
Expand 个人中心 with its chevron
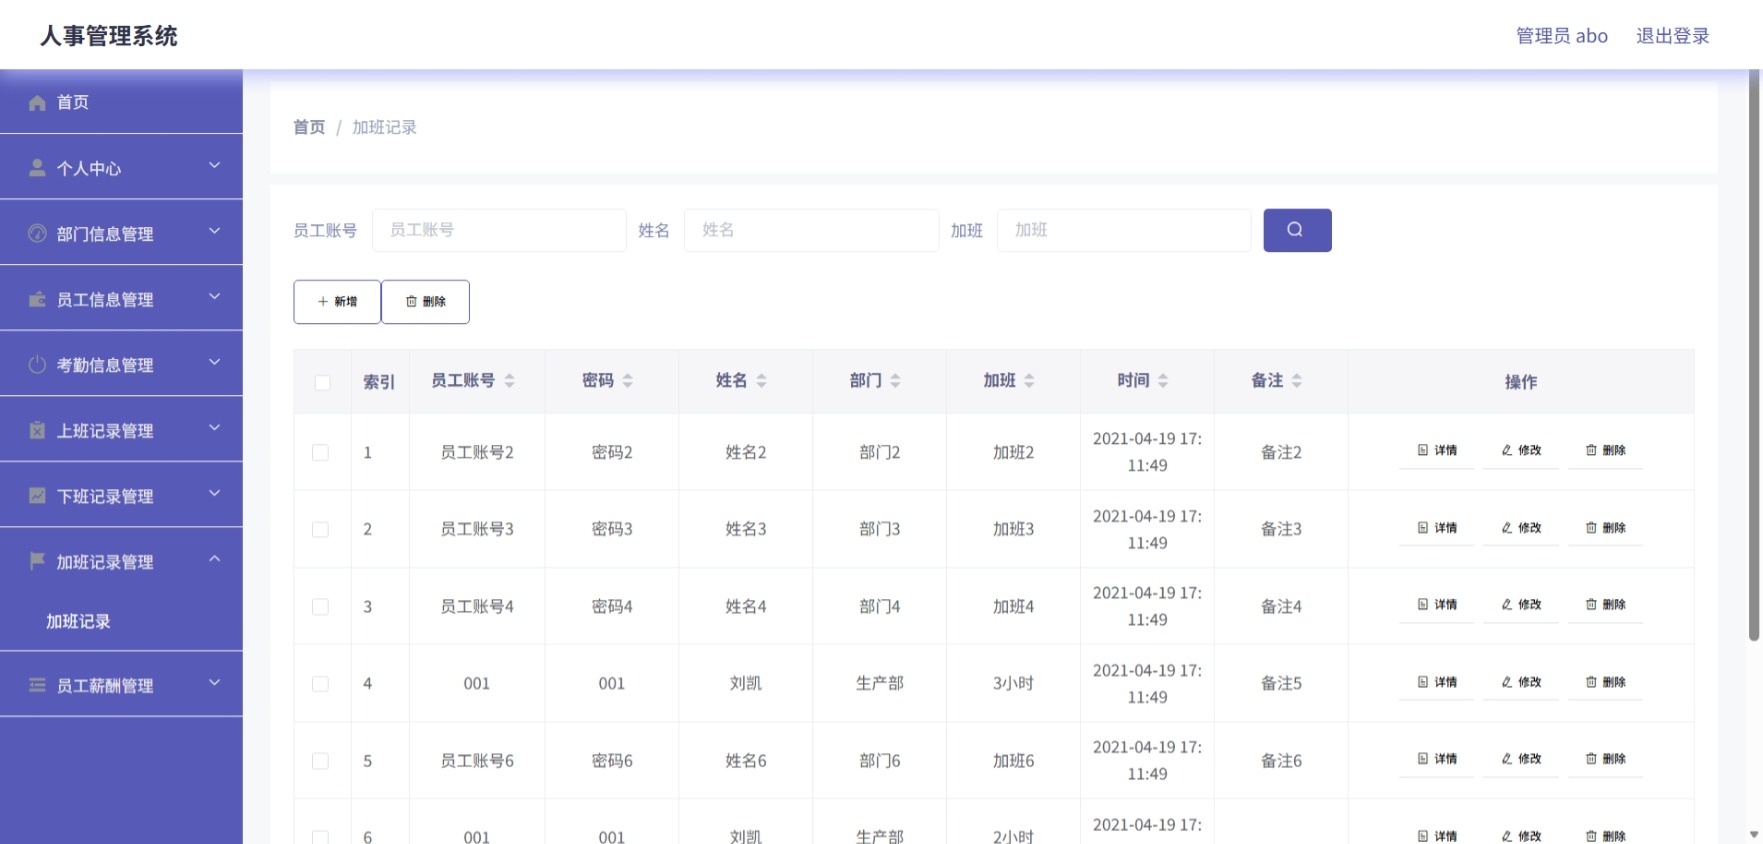(x=214, y=165)
